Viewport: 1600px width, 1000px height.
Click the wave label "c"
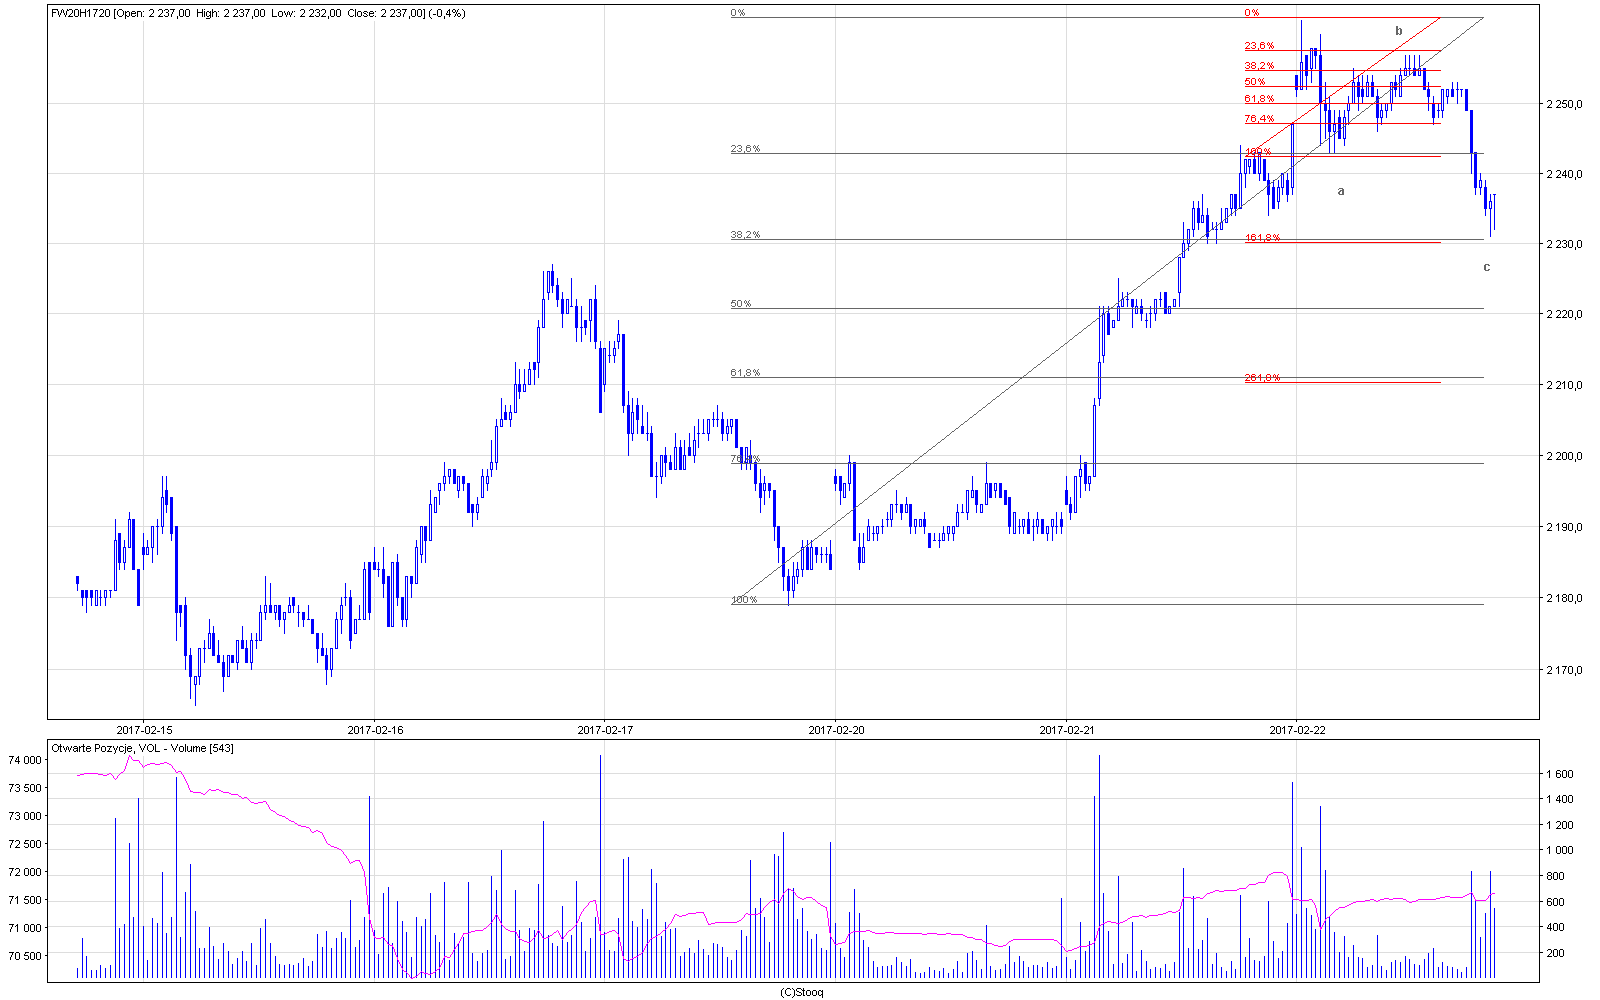tap(1487, 267)
